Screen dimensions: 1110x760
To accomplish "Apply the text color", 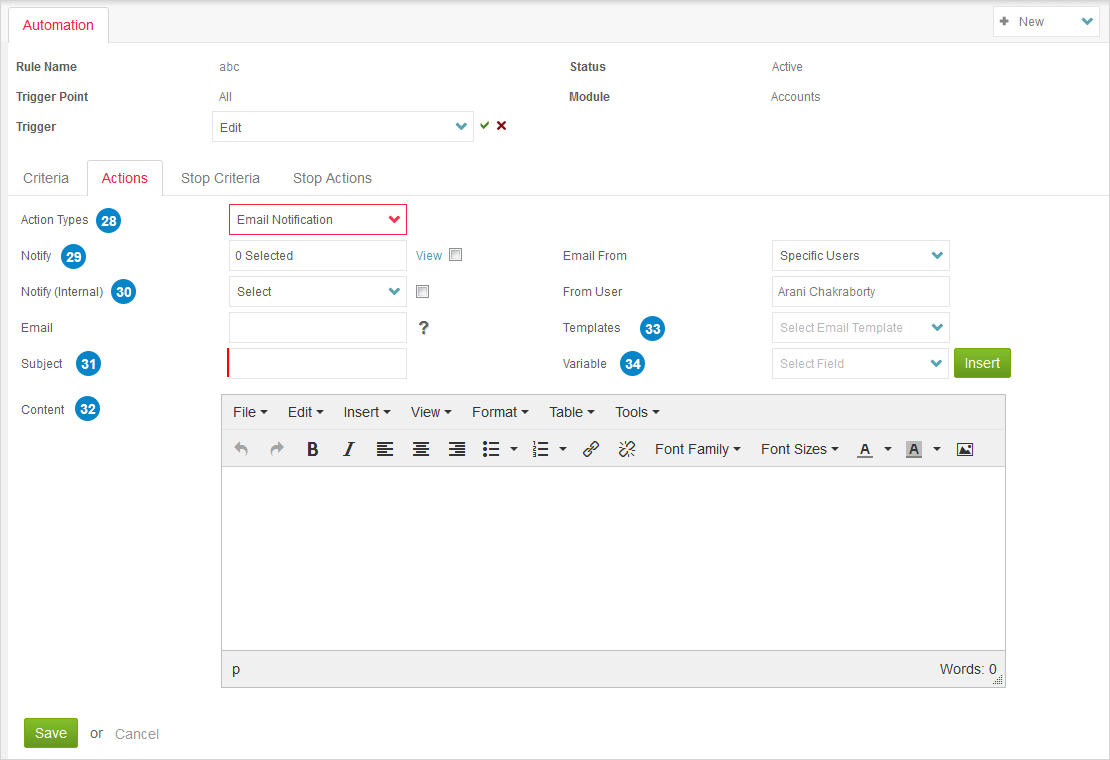I will pos(864,449).
